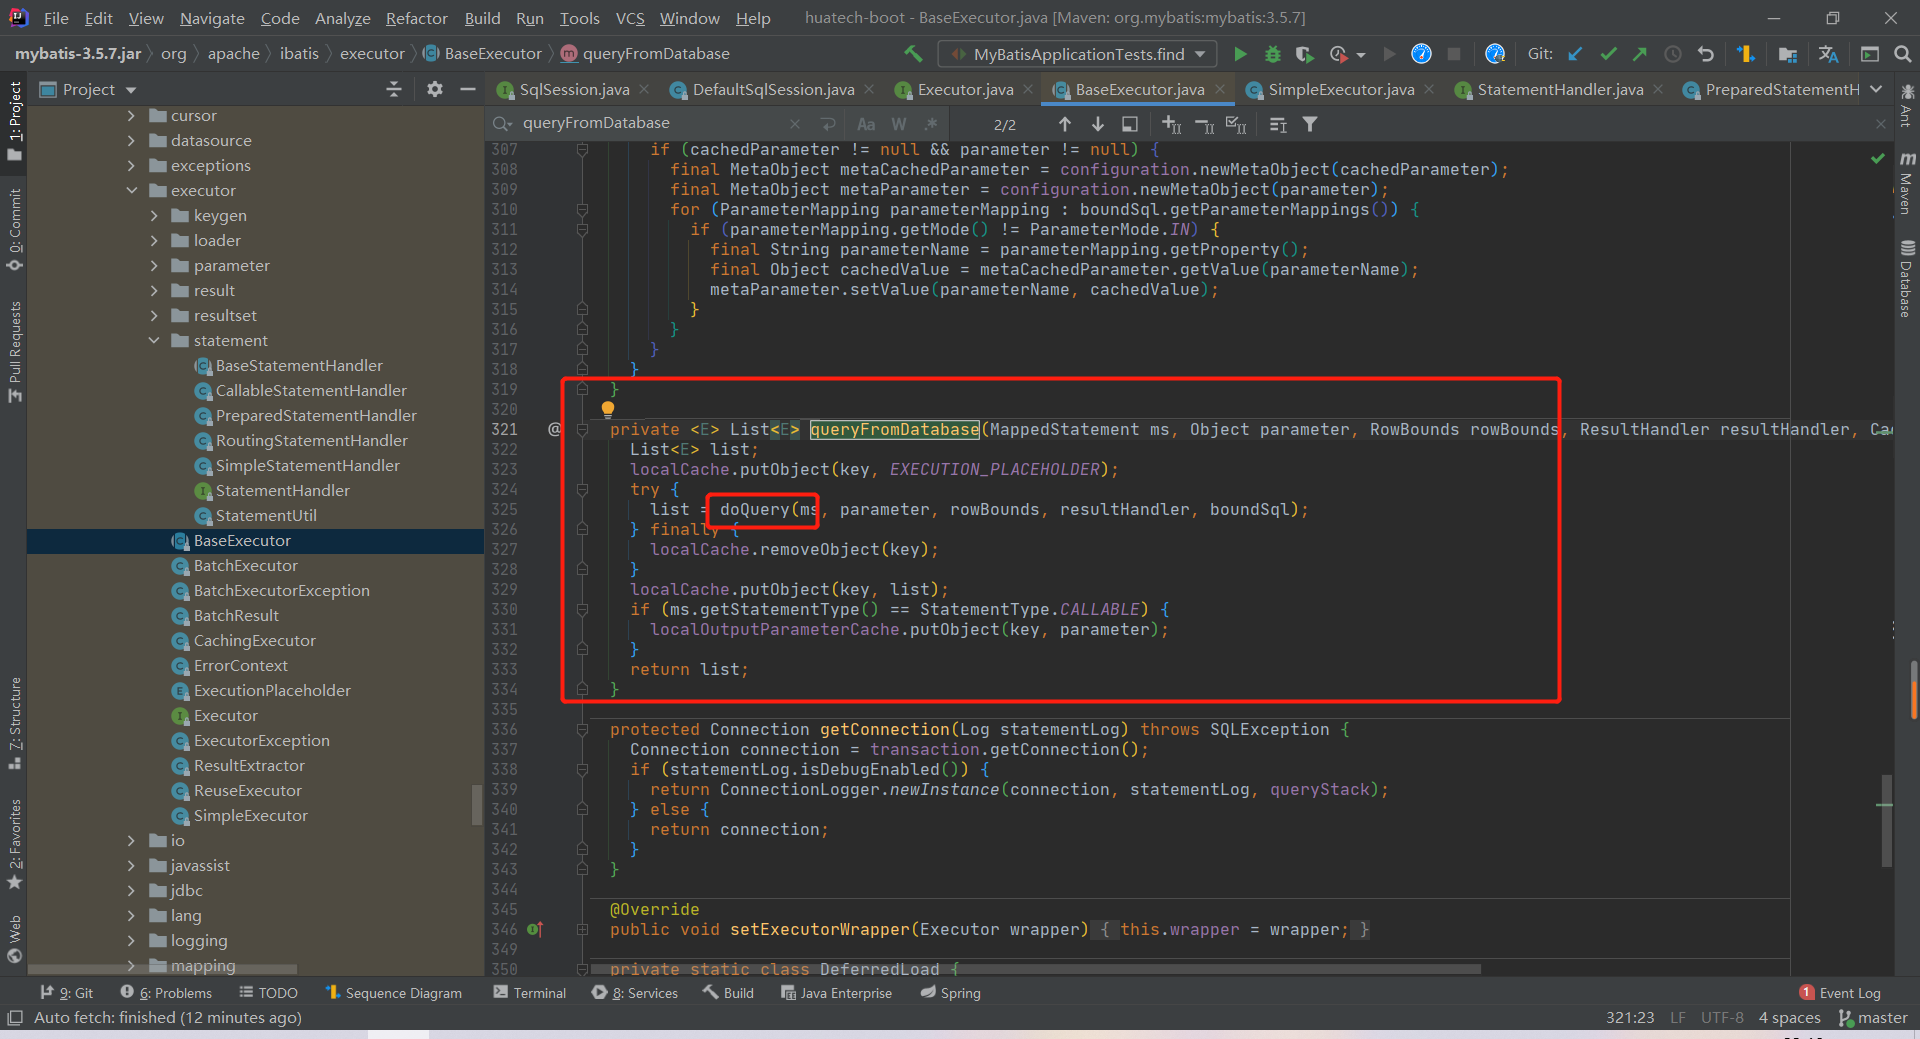Fold the queryFromDatabase method at line 321
The width and height of the screenshot is (1920, 1039).
tap(582, 429)
